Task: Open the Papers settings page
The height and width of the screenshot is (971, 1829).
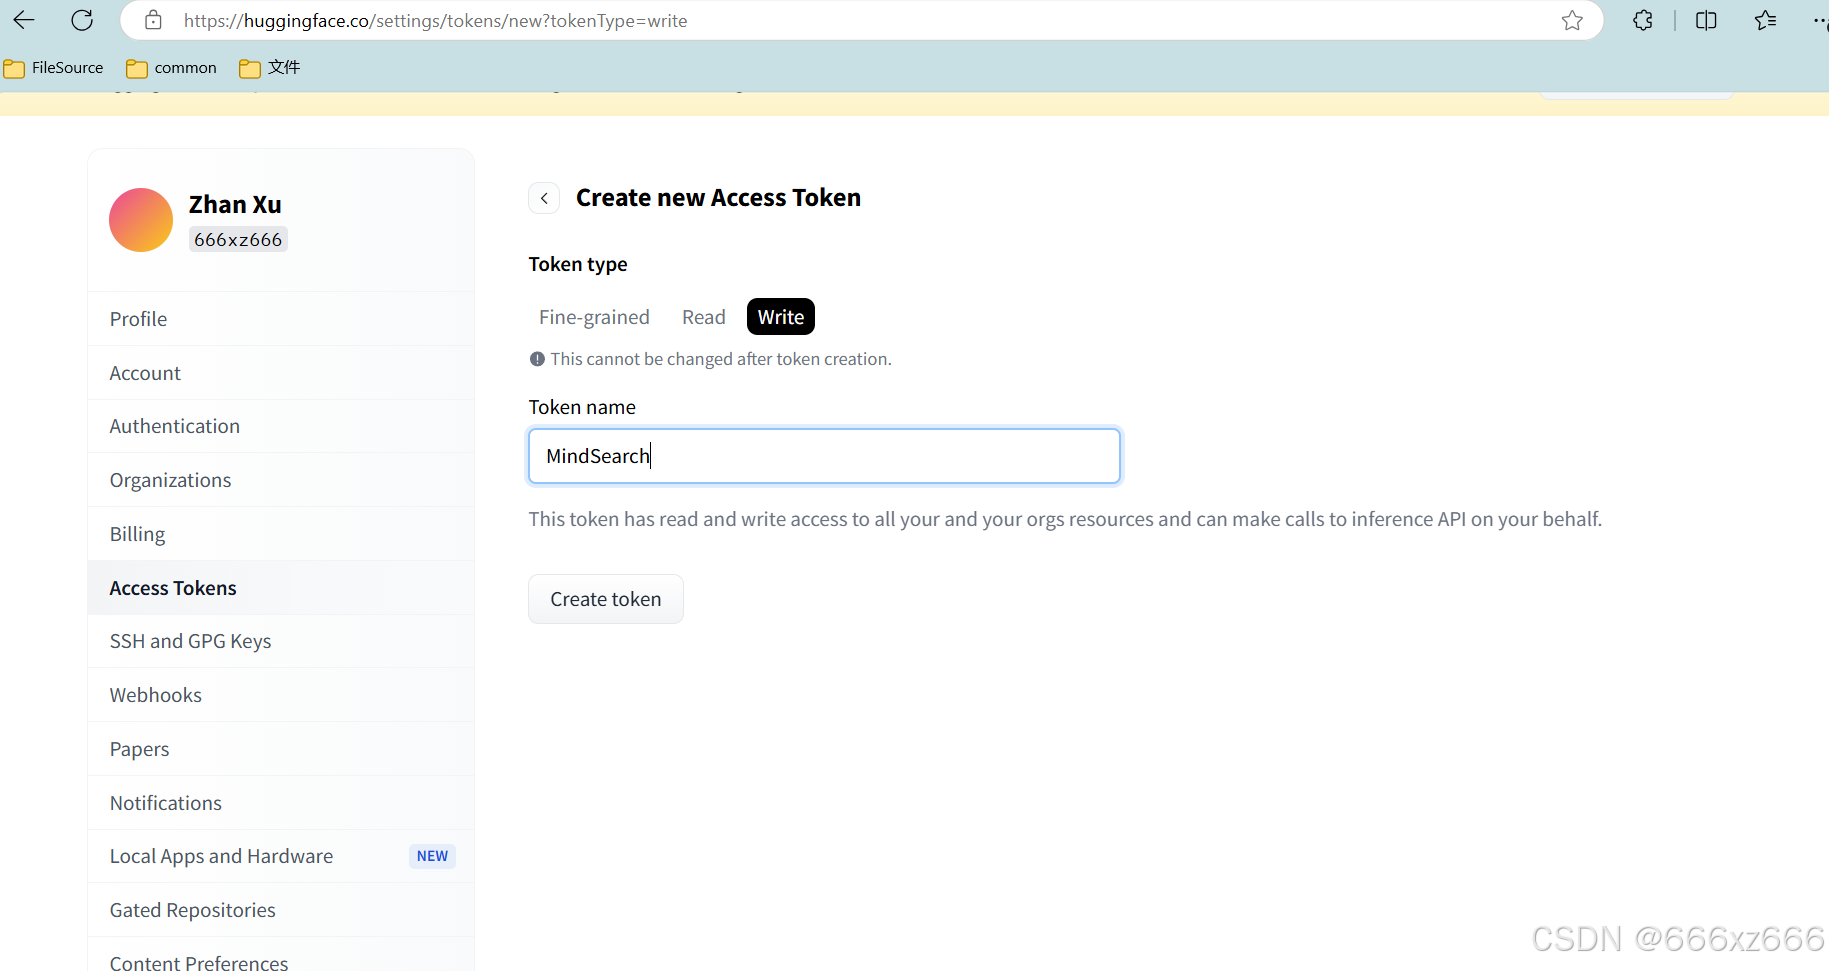Action: 281,749
